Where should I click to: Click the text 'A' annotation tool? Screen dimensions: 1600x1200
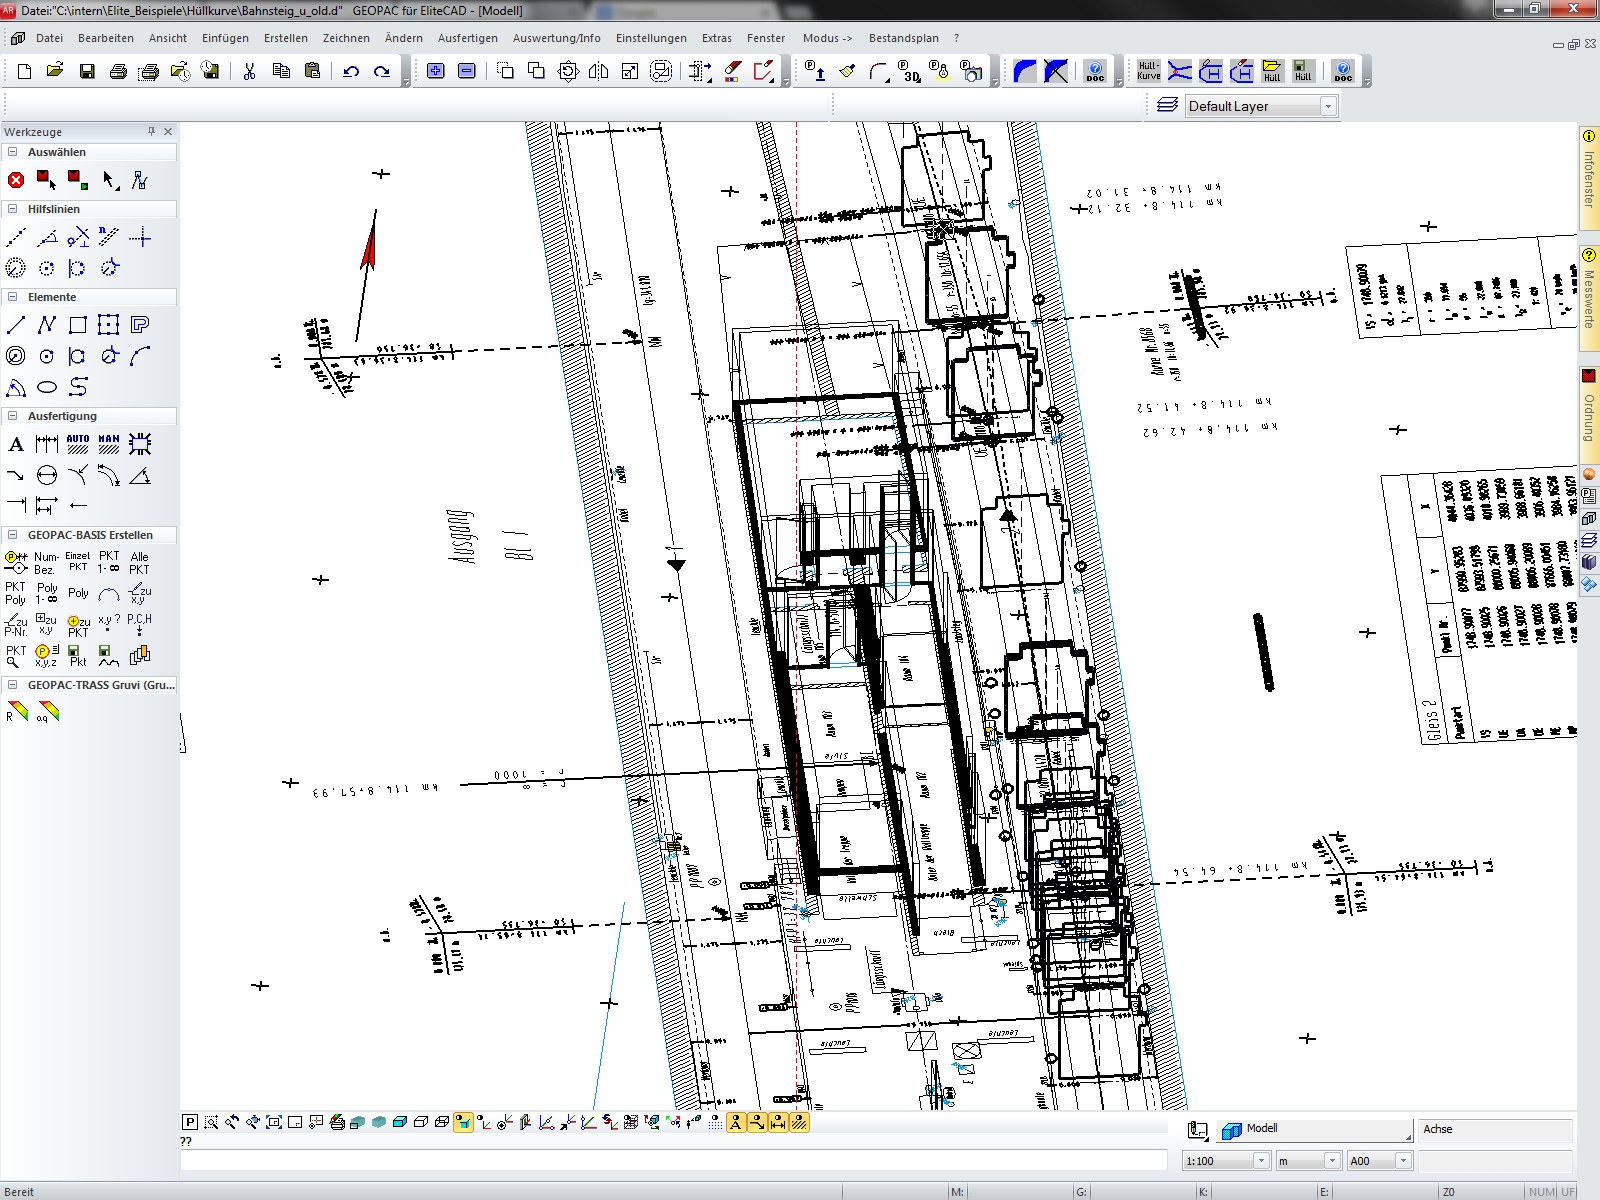(16, 445)
